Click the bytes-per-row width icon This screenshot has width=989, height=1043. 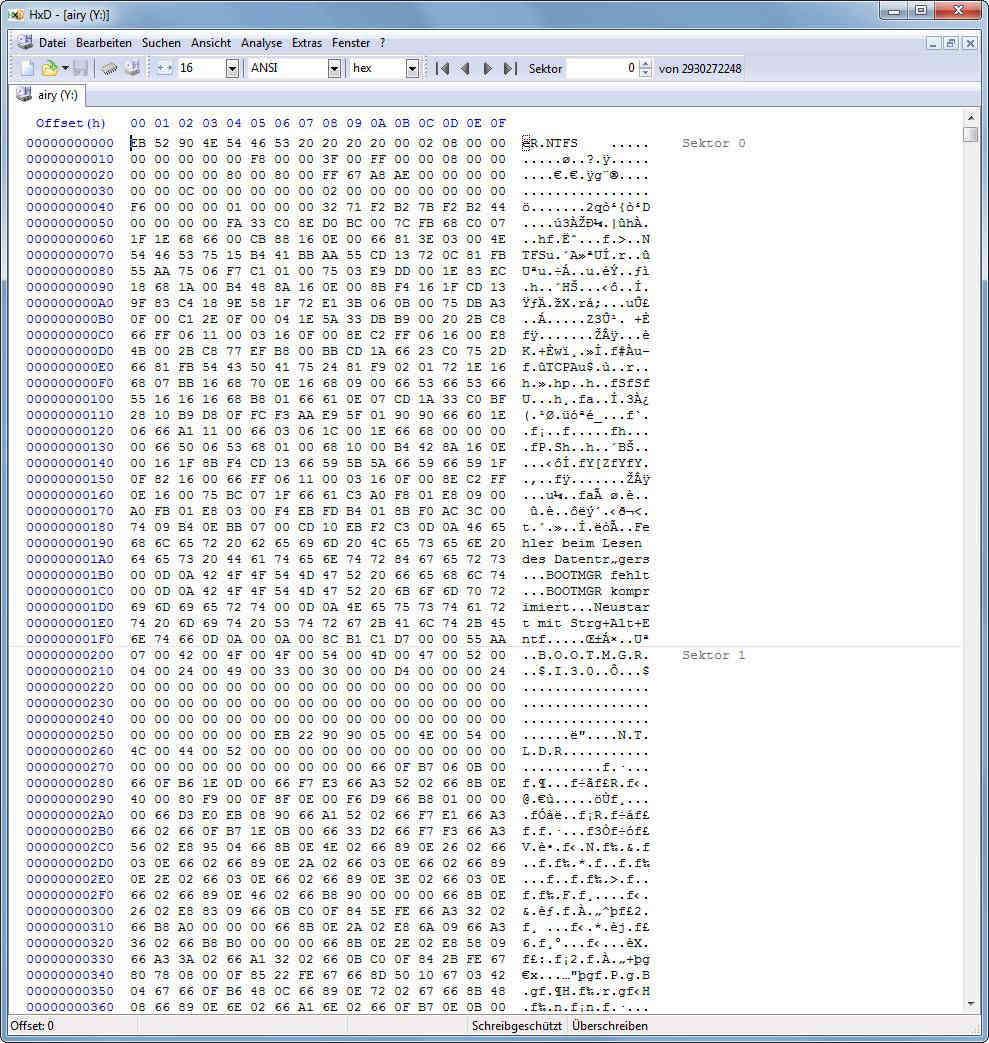coord(164,68)
